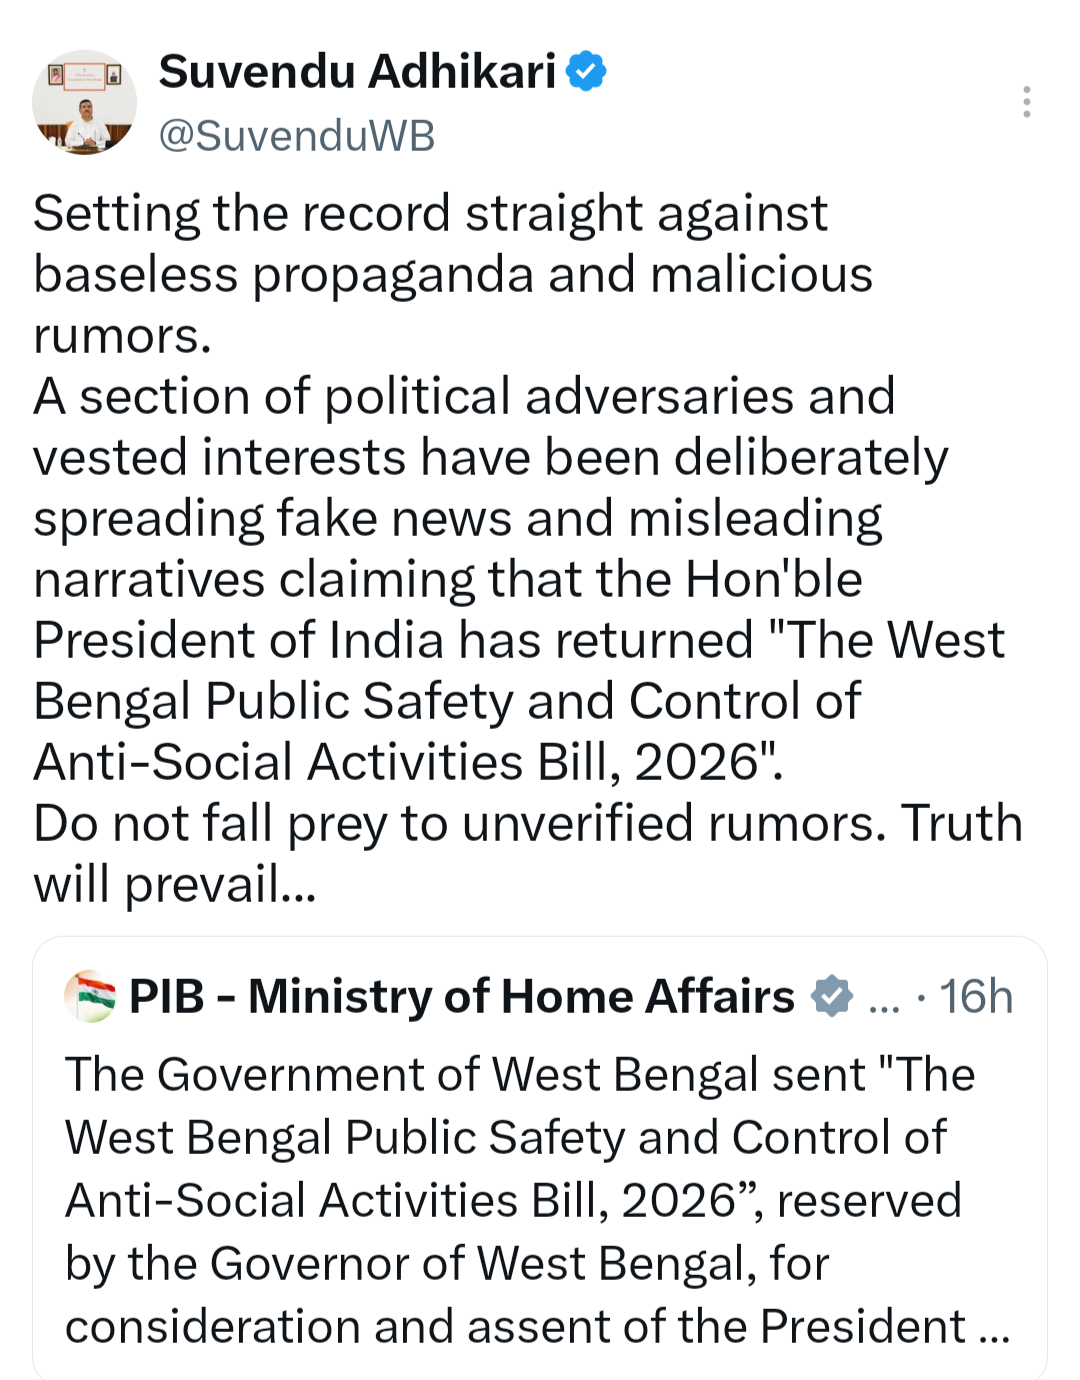This screenshot has height=1380, width=1080.
Task: Expand truncated handle ellipsis after PIB badge
Action: coord(884,1004)
